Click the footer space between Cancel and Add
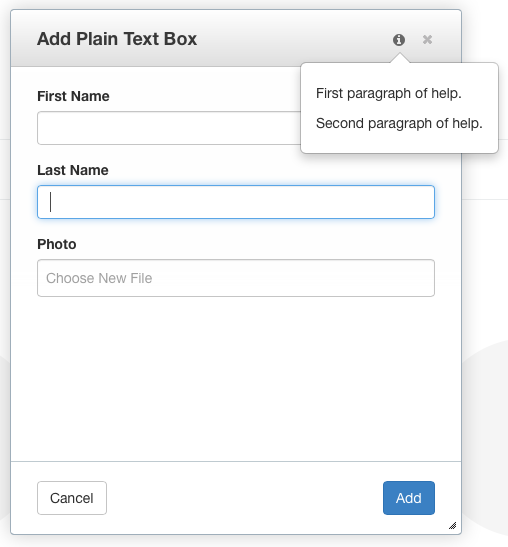Screen dimensions: 508x547 (x=244, y=498)
